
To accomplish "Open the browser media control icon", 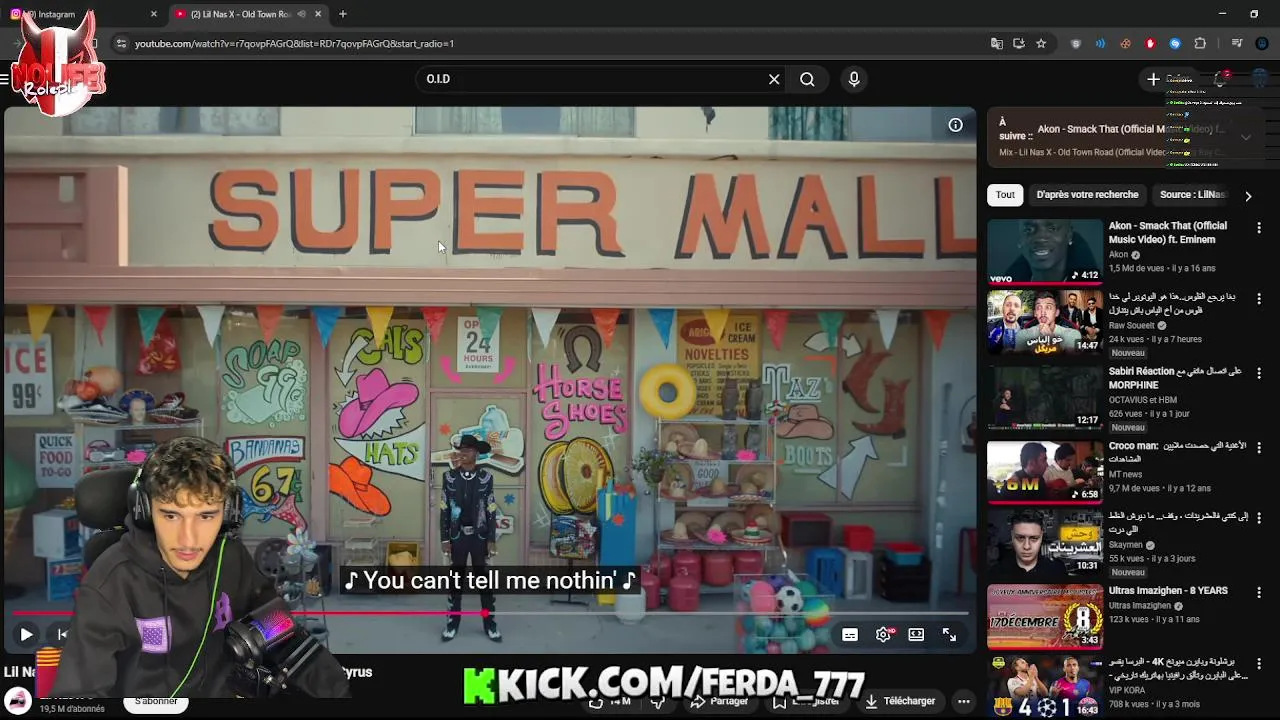I will (x=1237, y=43).
